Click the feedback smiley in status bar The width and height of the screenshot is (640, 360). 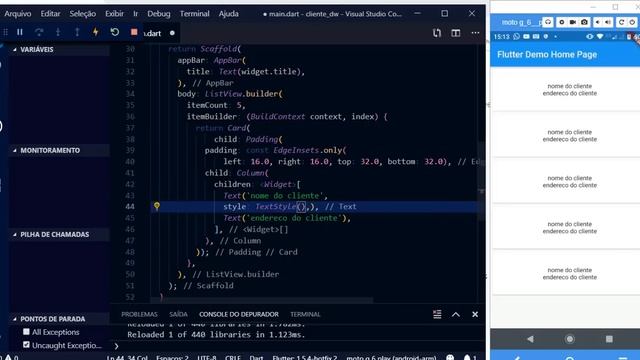click(x=450, y=358)
